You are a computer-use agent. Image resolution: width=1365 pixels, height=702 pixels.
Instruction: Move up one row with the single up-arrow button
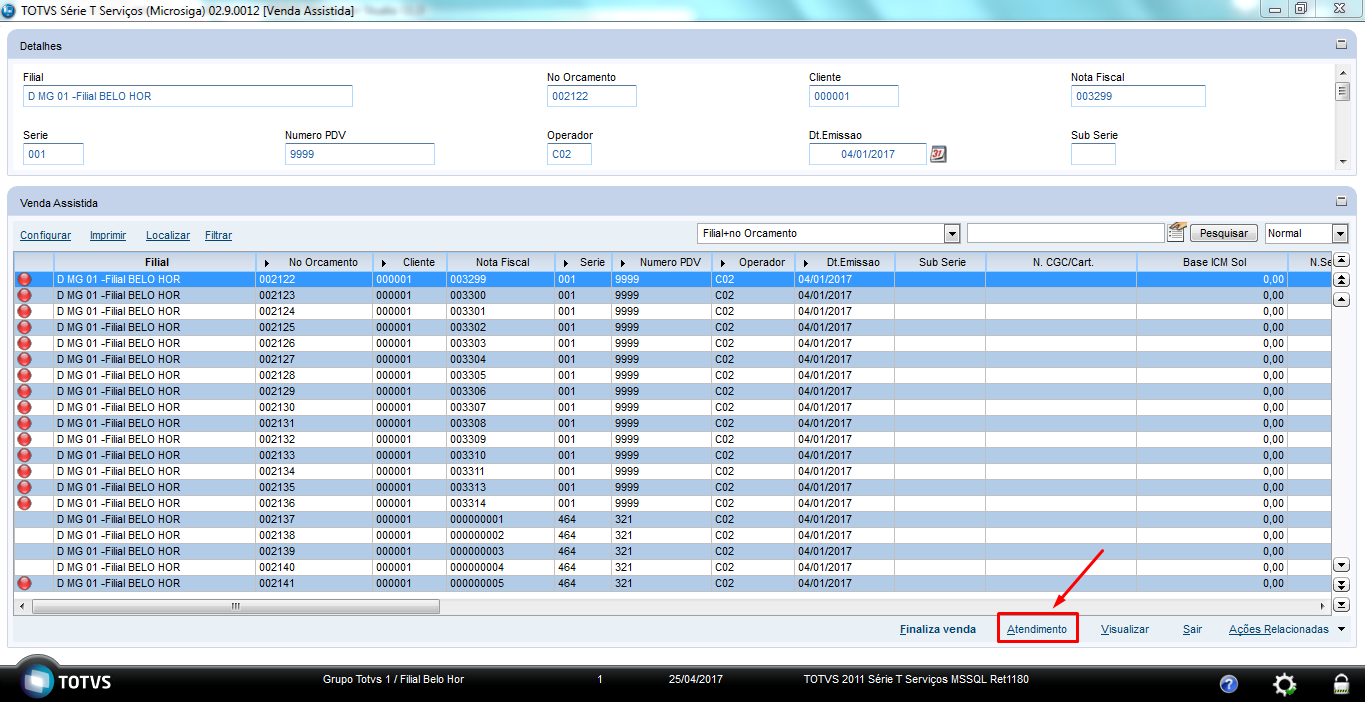1342,299
